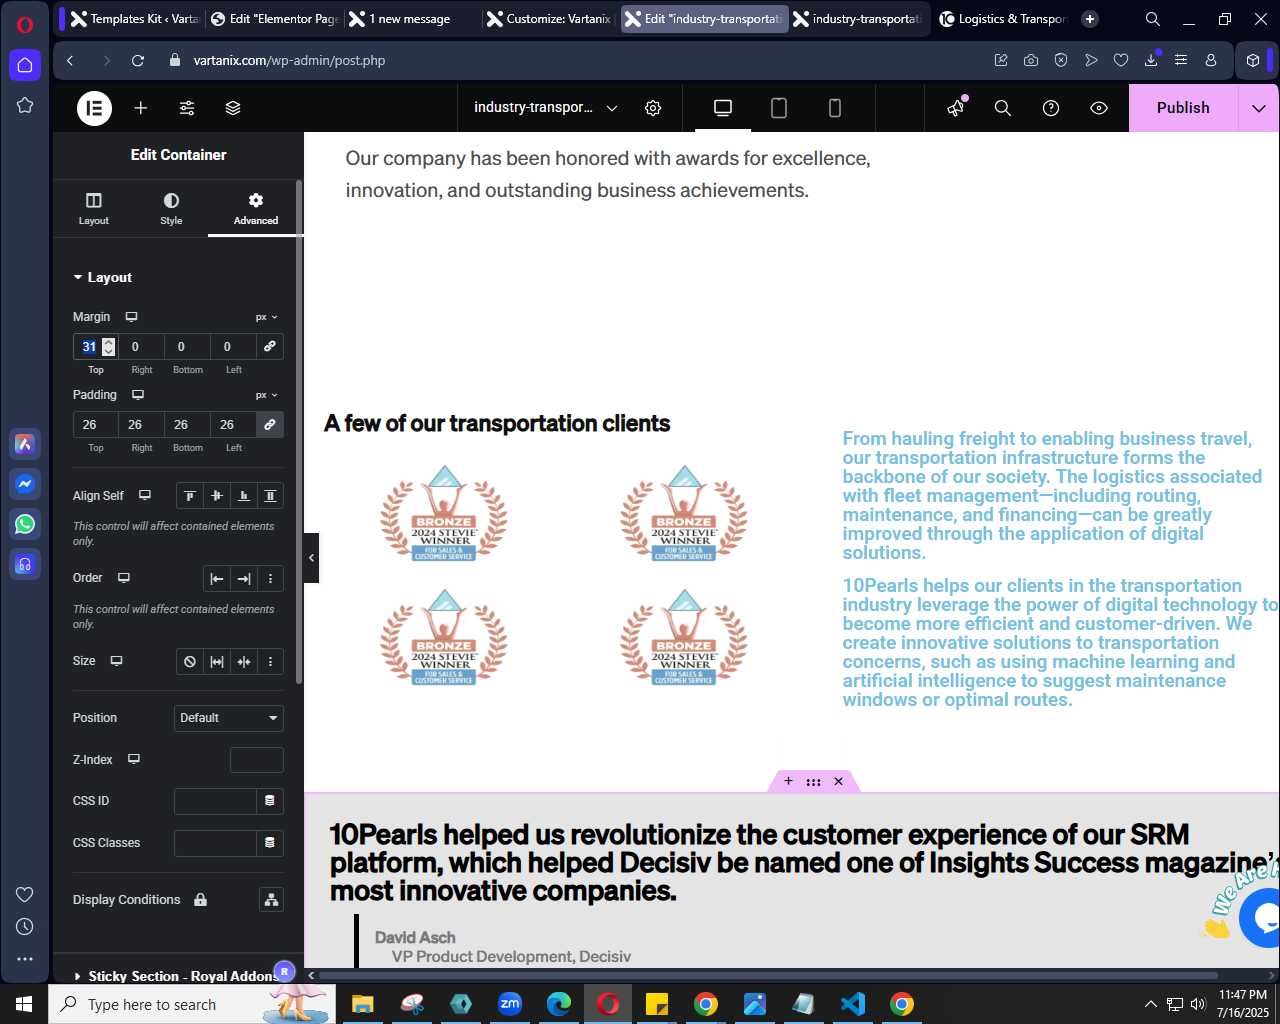Open Display Conditions settings icon

coord(271,900)
